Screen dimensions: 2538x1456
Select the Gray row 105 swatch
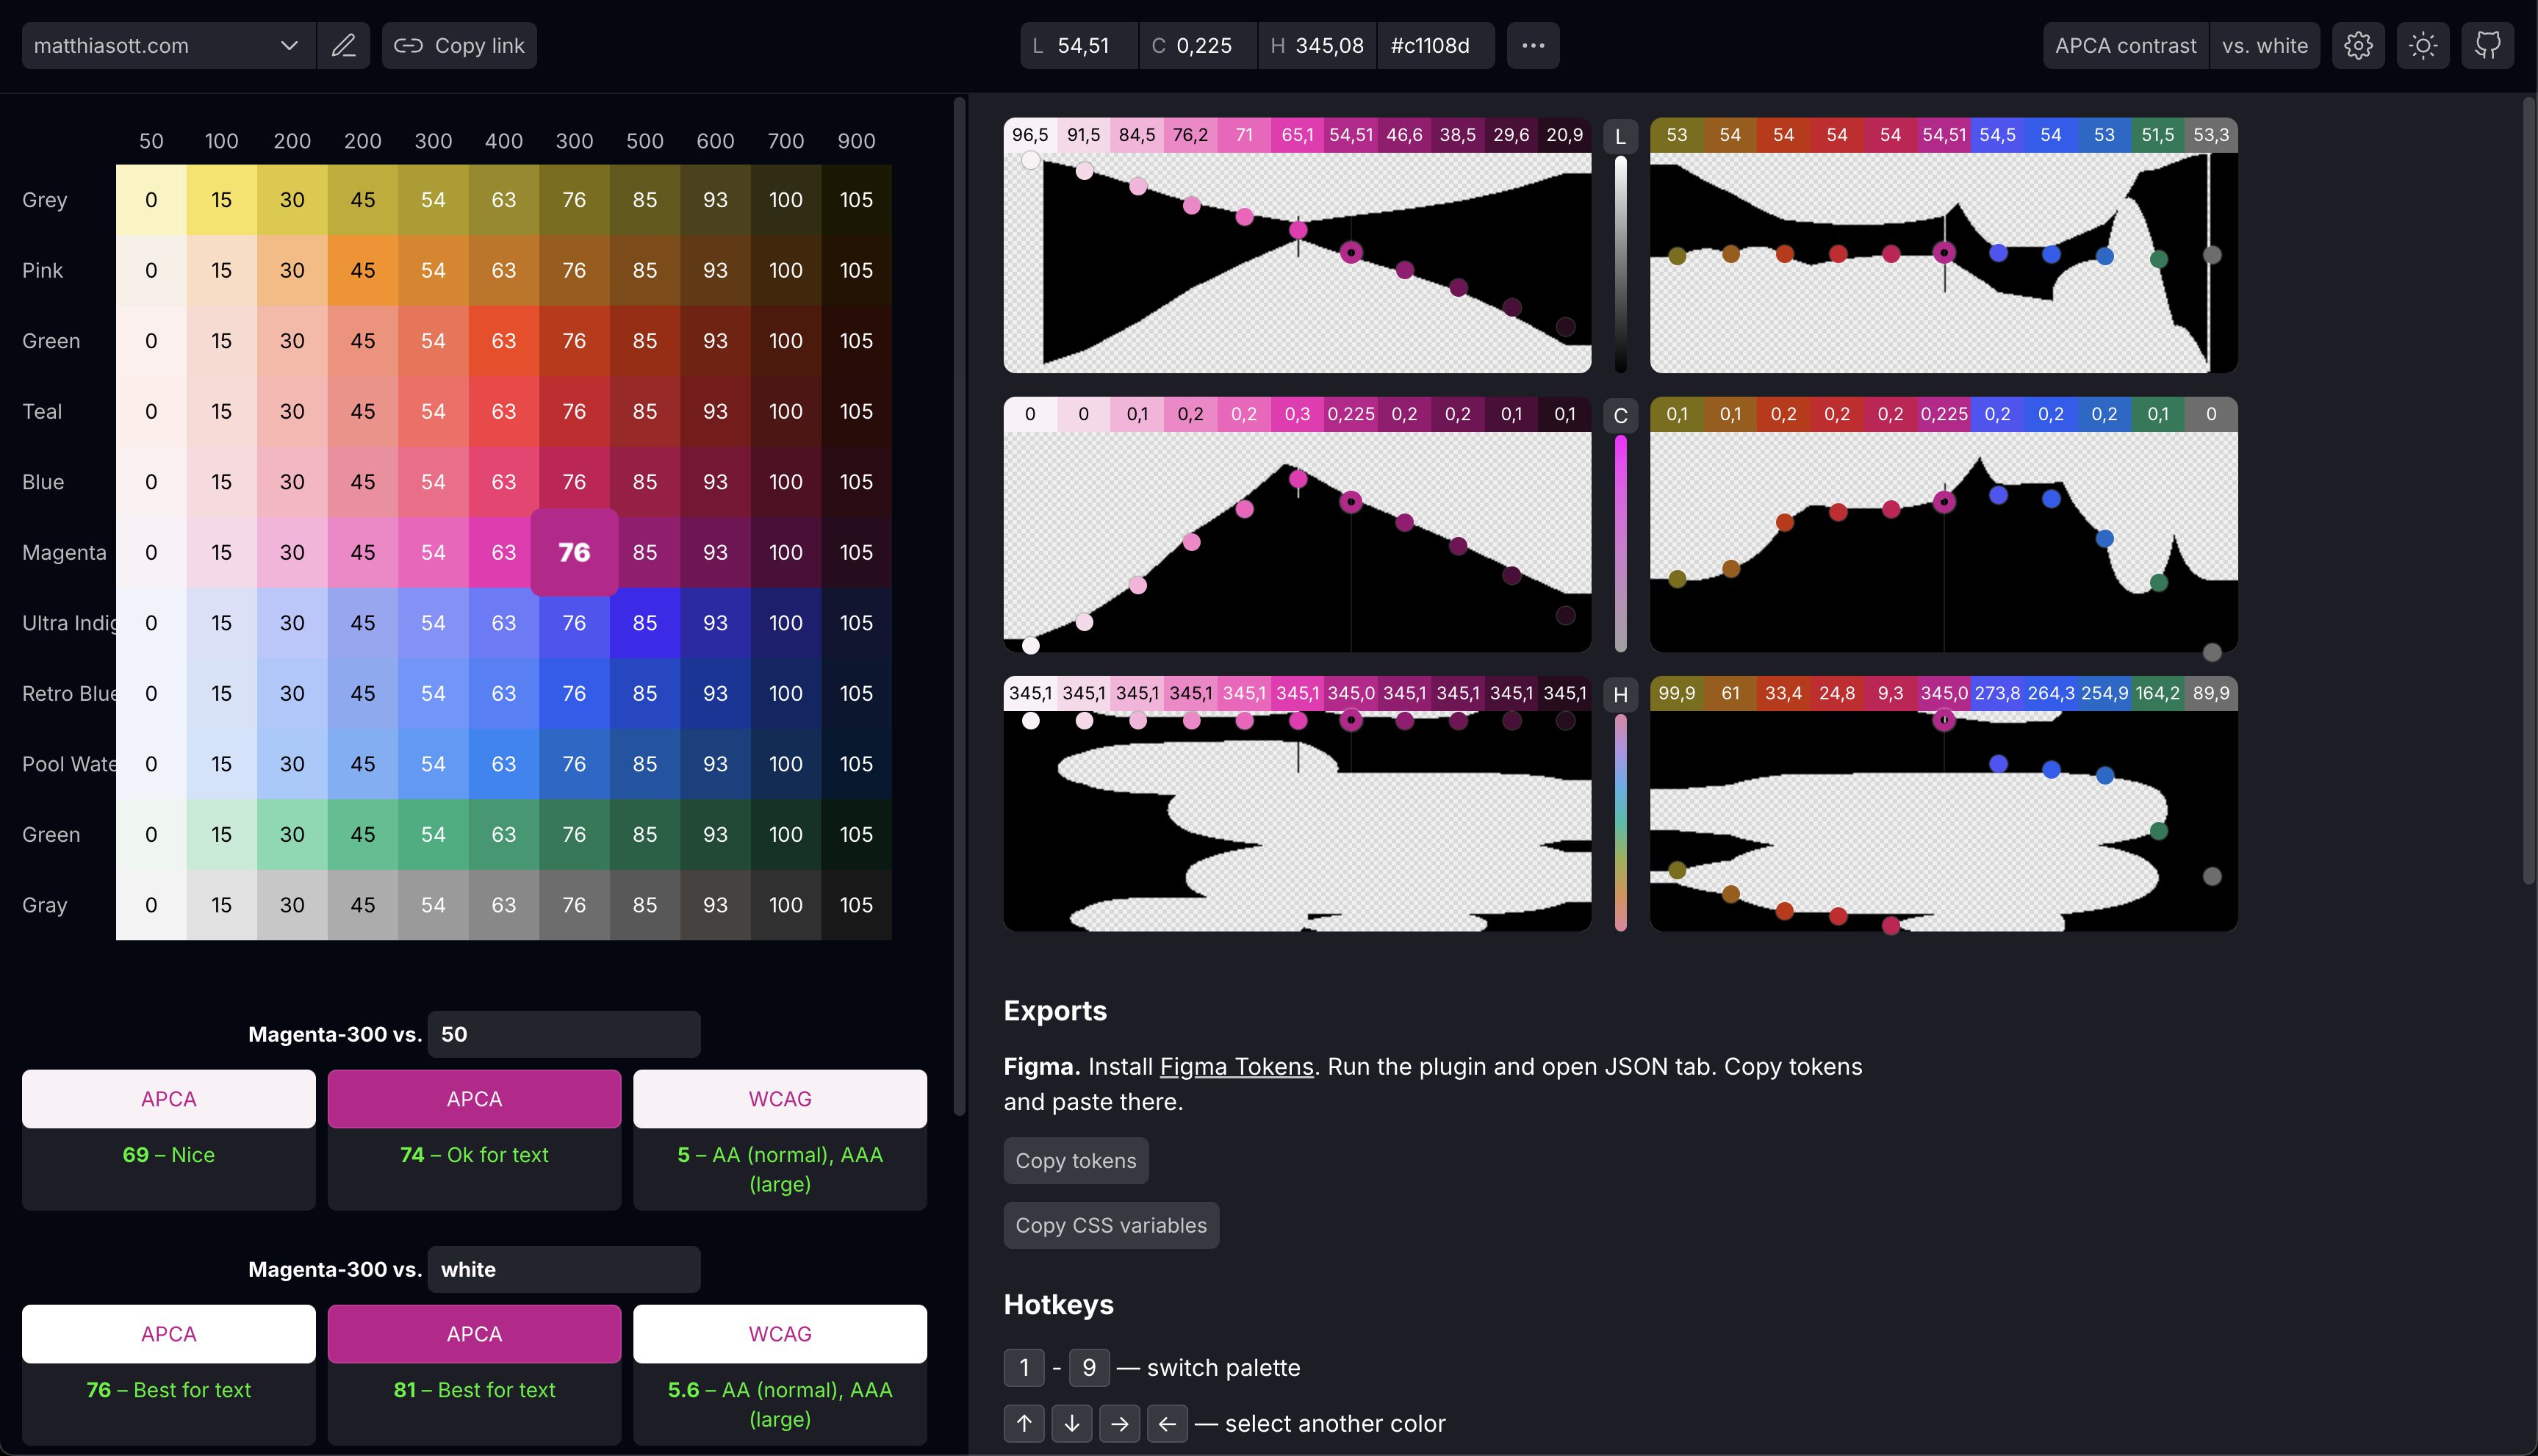[856, 905]
